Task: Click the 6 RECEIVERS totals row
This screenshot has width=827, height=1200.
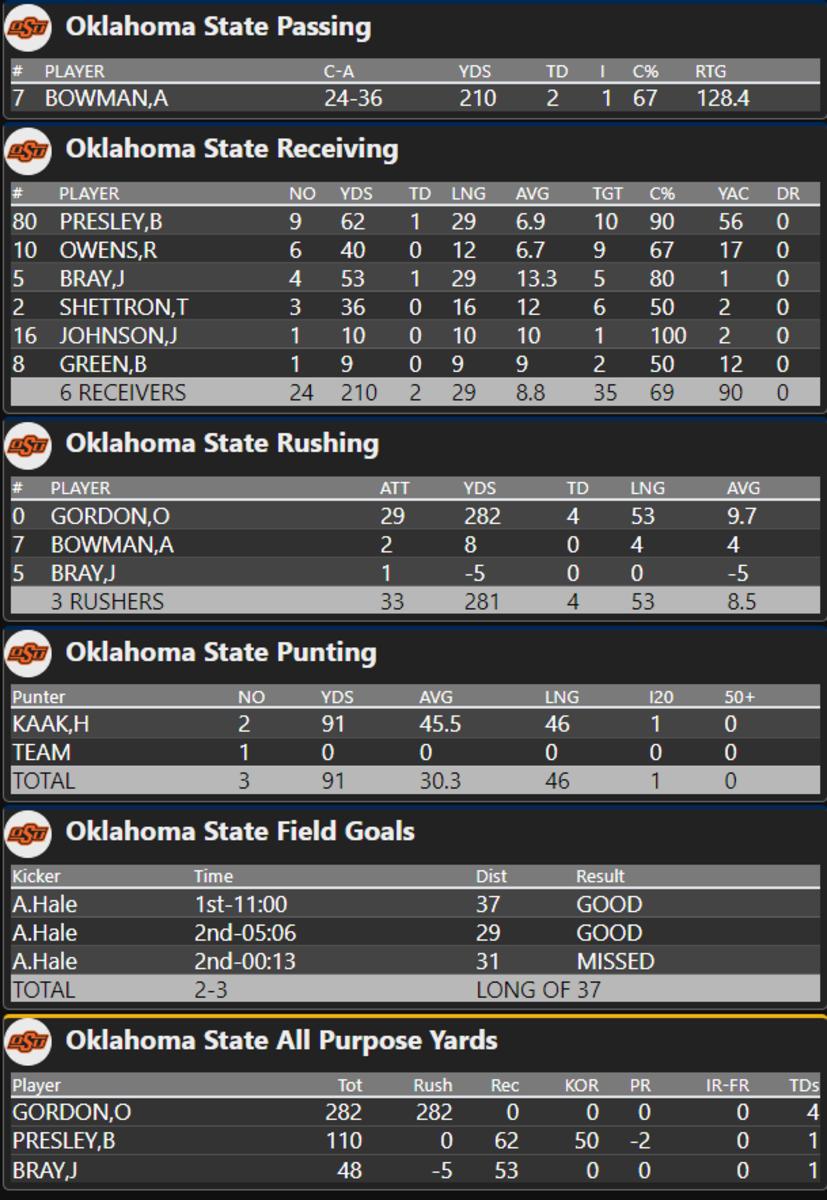Action: (122, 392)
